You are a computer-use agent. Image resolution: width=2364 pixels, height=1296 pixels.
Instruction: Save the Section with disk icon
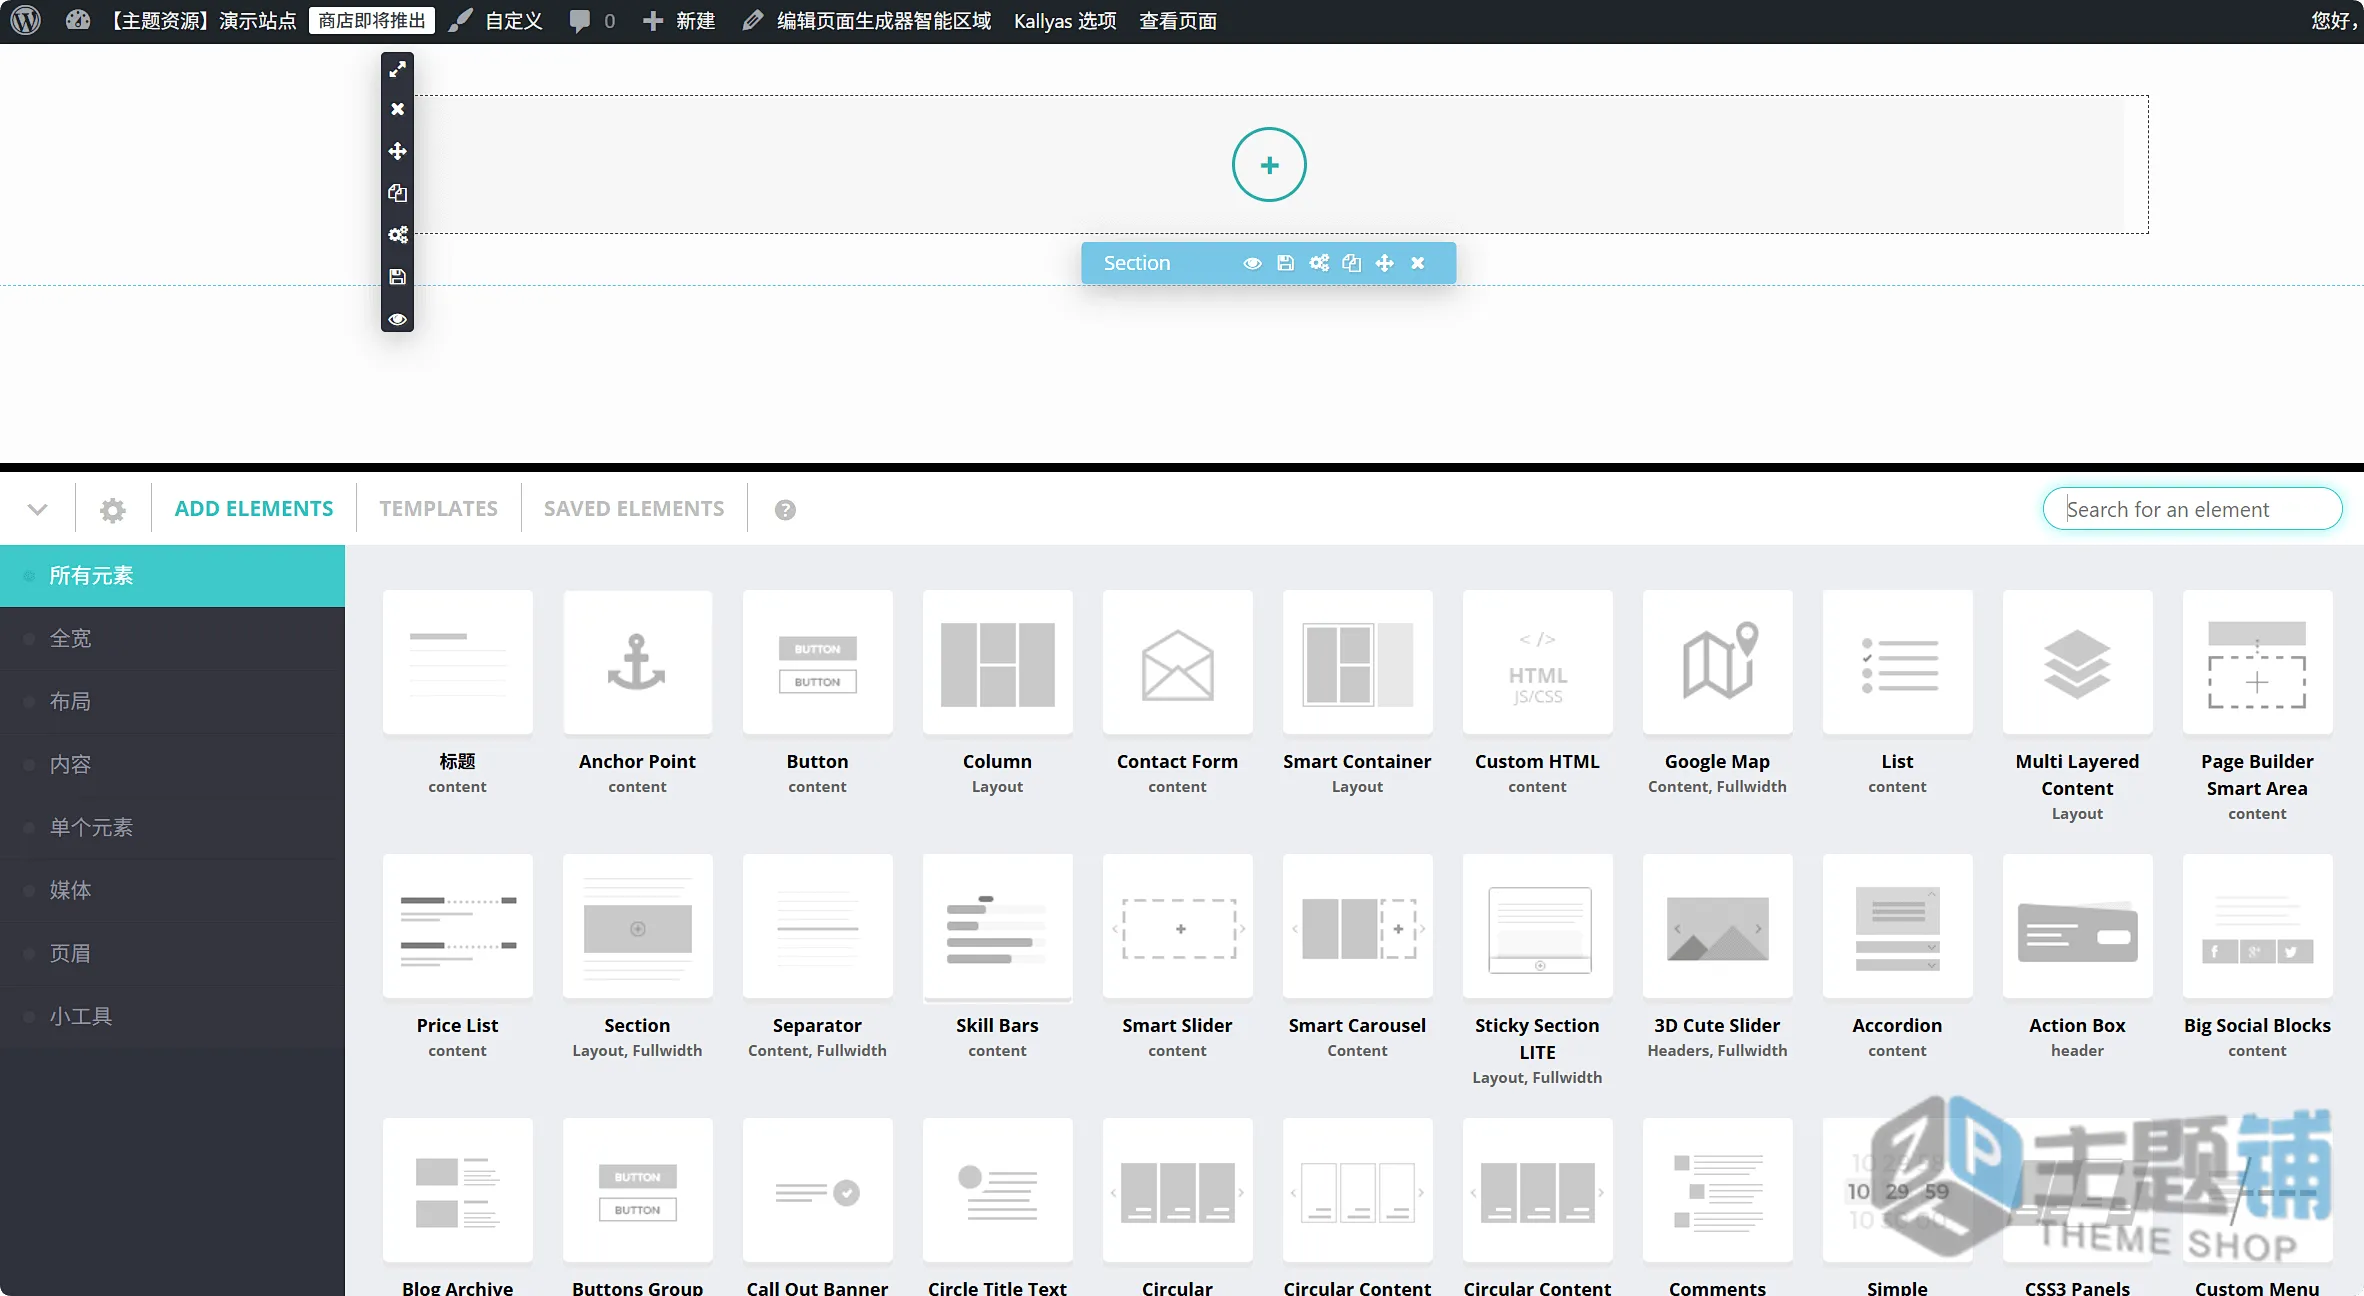click(x=1285, y=263)
